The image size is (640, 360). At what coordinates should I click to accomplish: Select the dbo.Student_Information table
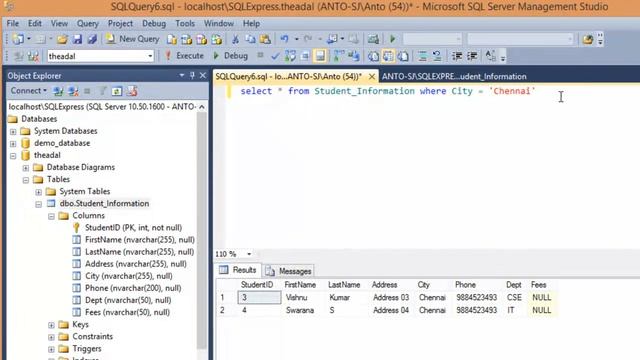coord(104,203)
